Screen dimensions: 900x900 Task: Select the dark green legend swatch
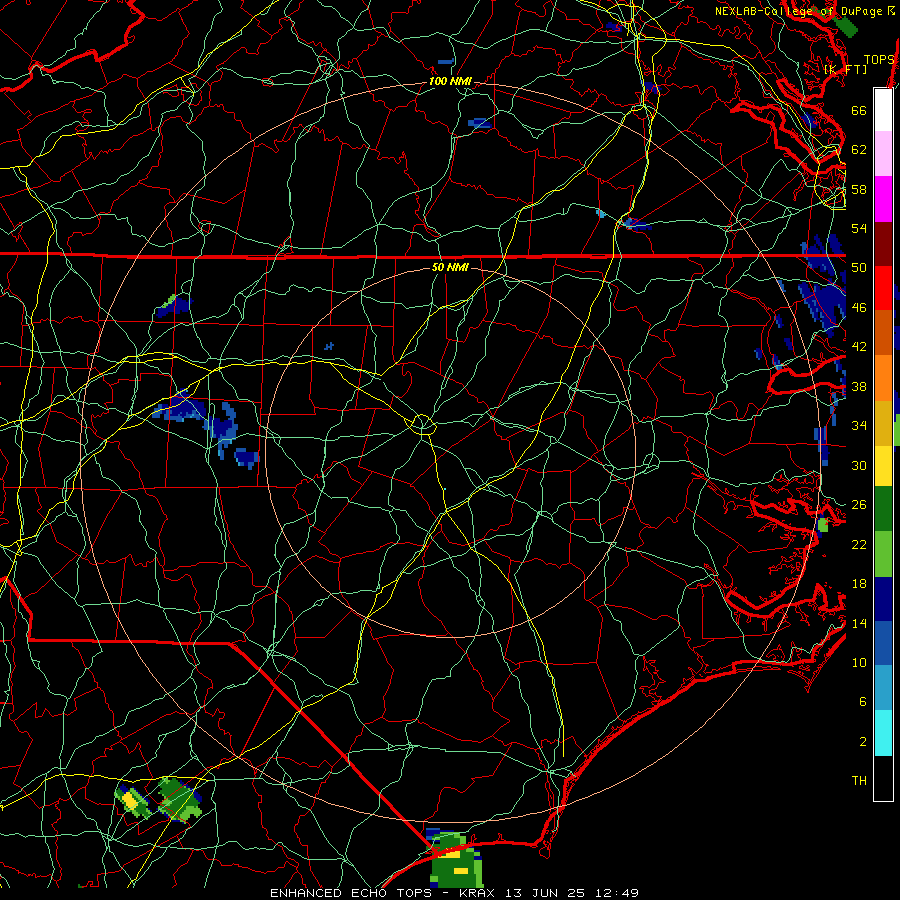(883, 509)
